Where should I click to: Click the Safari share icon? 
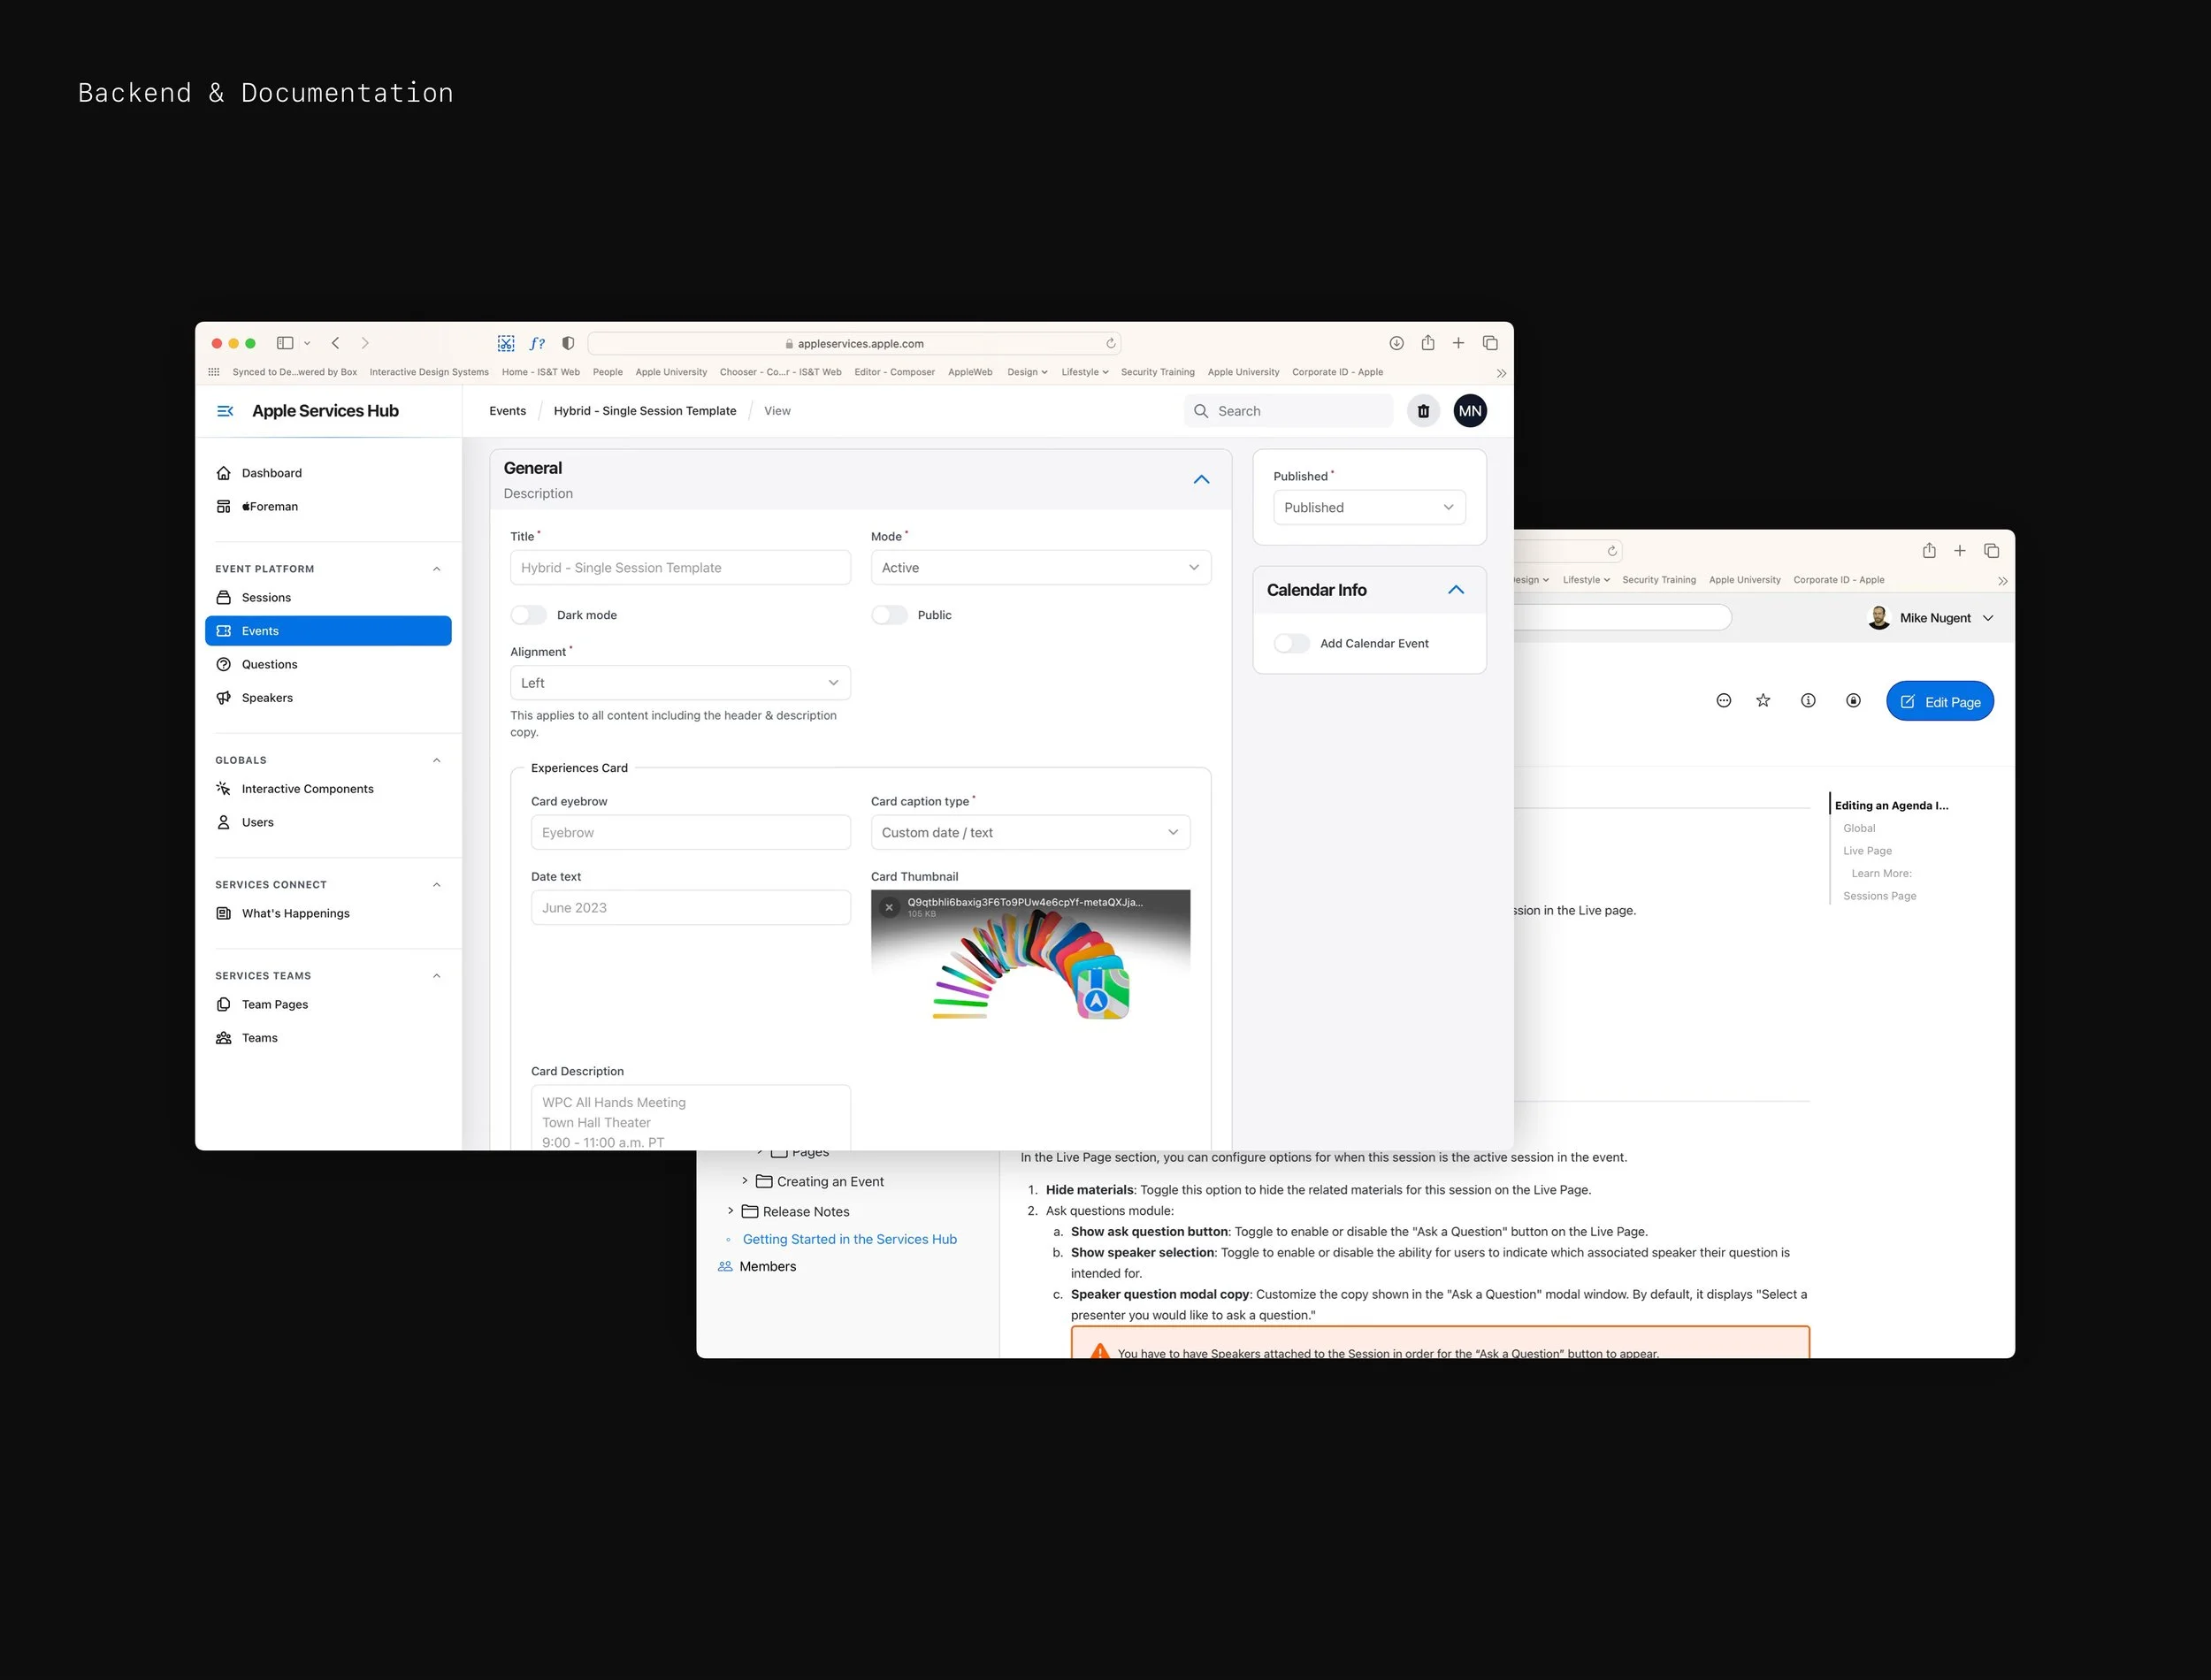1428,343
